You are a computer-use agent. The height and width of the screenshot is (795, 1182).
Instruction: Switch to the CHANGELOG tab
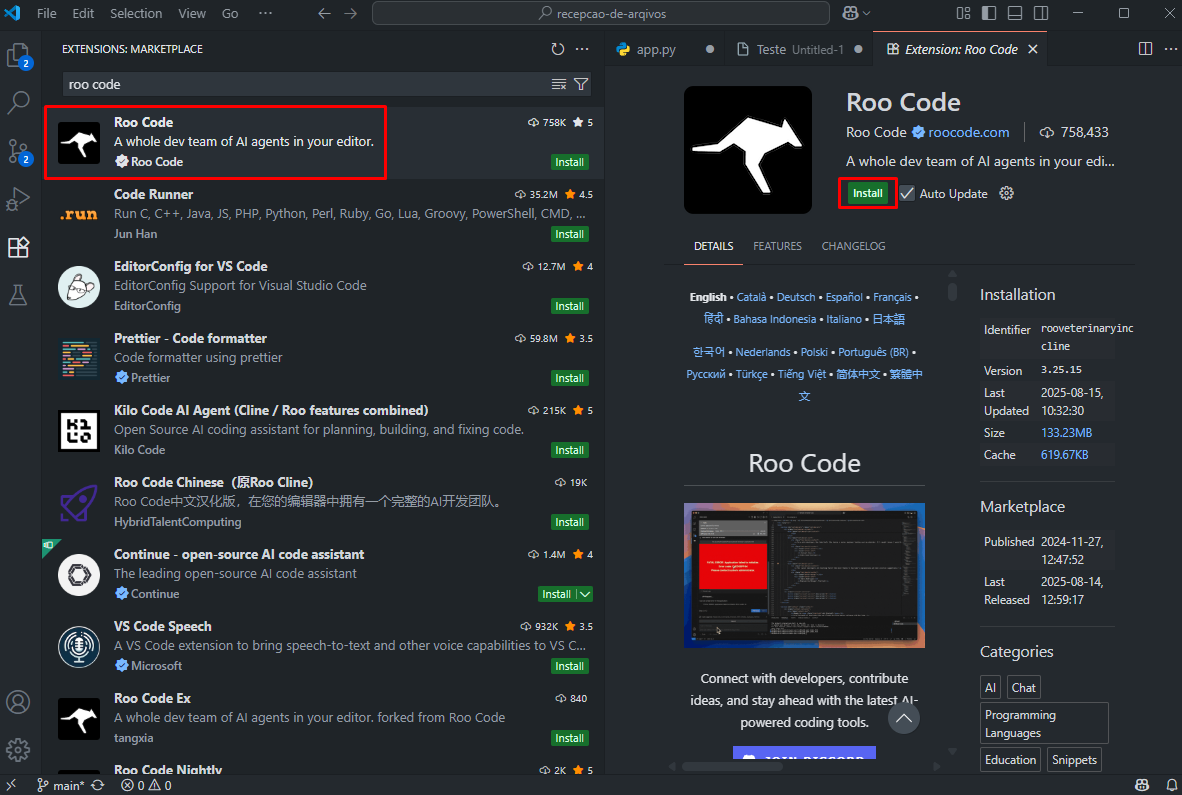click(x=853, y=246)
